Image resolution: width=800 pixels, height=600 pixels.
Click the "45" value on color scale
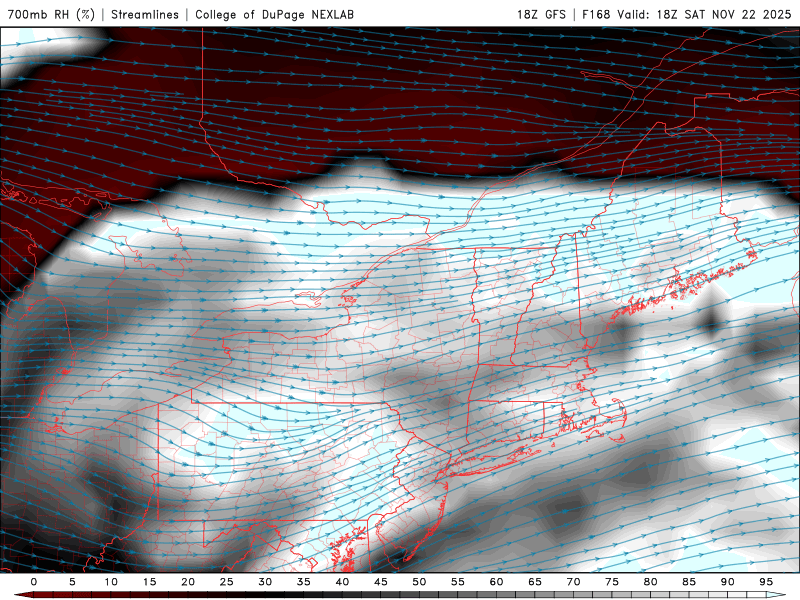click(381, 582)
